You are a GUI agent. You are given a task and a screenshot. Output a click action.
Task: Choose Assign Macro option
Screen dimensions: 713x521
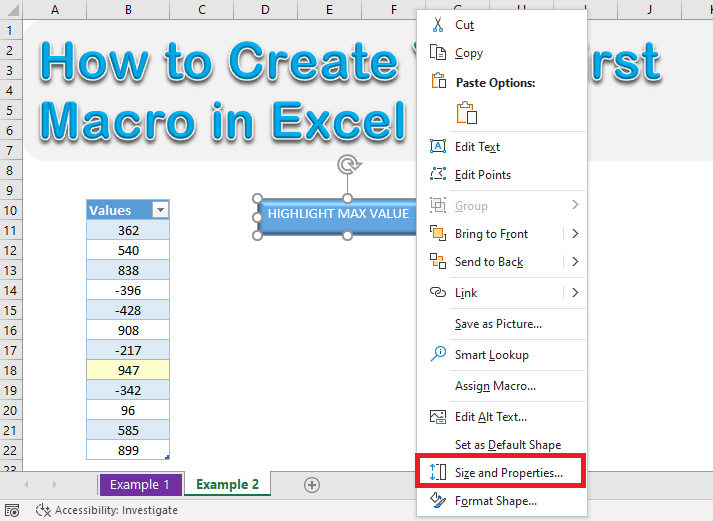point(502,386)
